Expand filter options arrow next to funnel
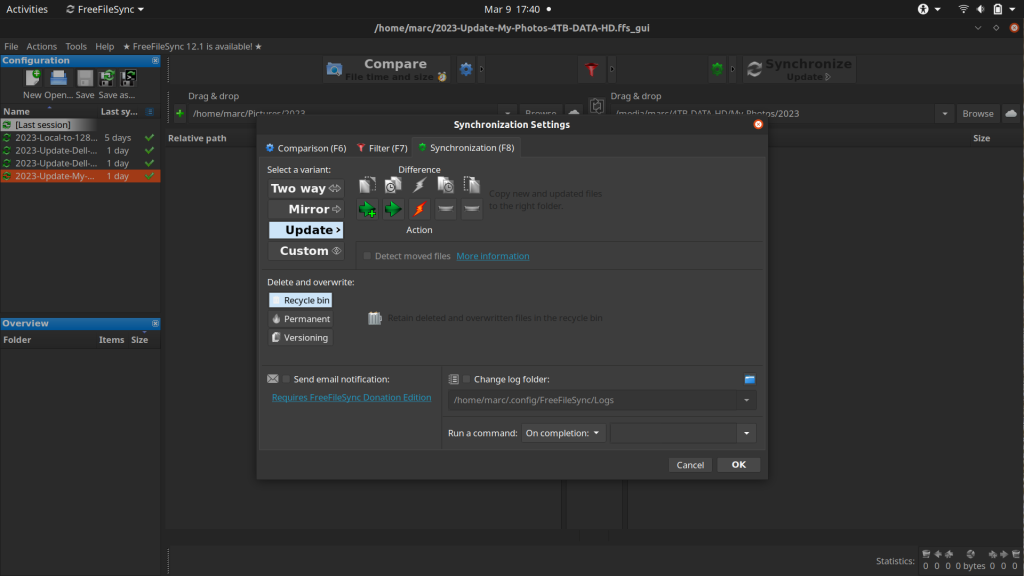The image size is (1024, 576). (612, 69)
